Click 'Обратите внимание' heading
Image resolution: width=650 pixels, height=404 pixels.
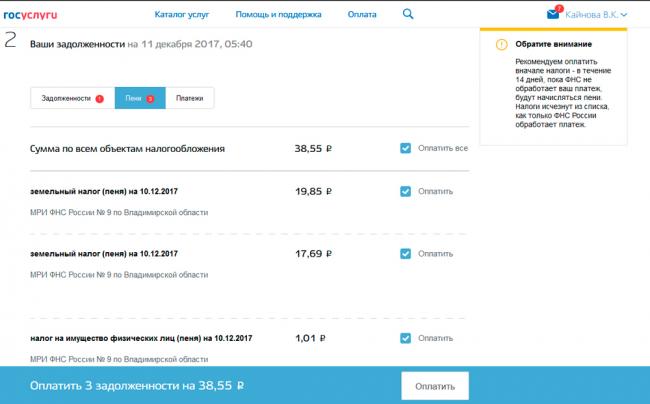pos(553,44)
